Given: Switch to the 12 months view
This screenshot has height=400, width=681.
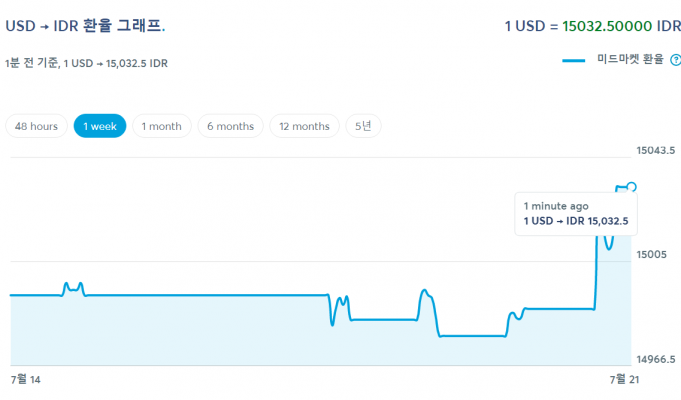Looking at the screenshot, I should coord(304,126).
